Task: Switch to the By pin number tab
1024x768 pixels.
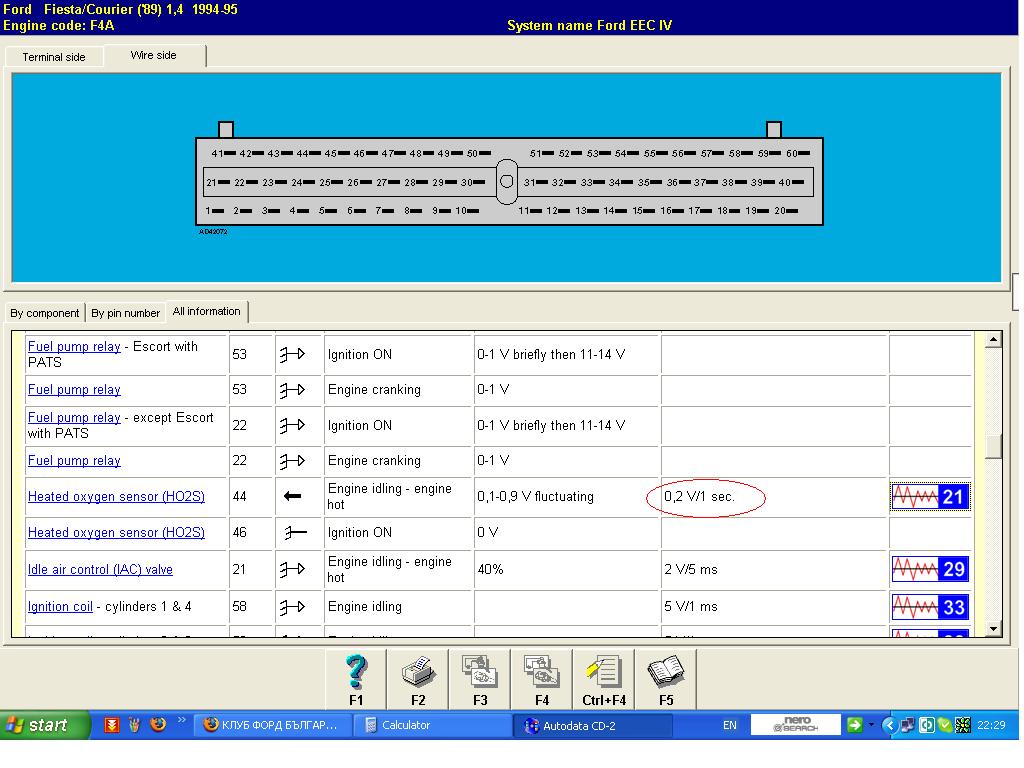Action: pos(126,313)
